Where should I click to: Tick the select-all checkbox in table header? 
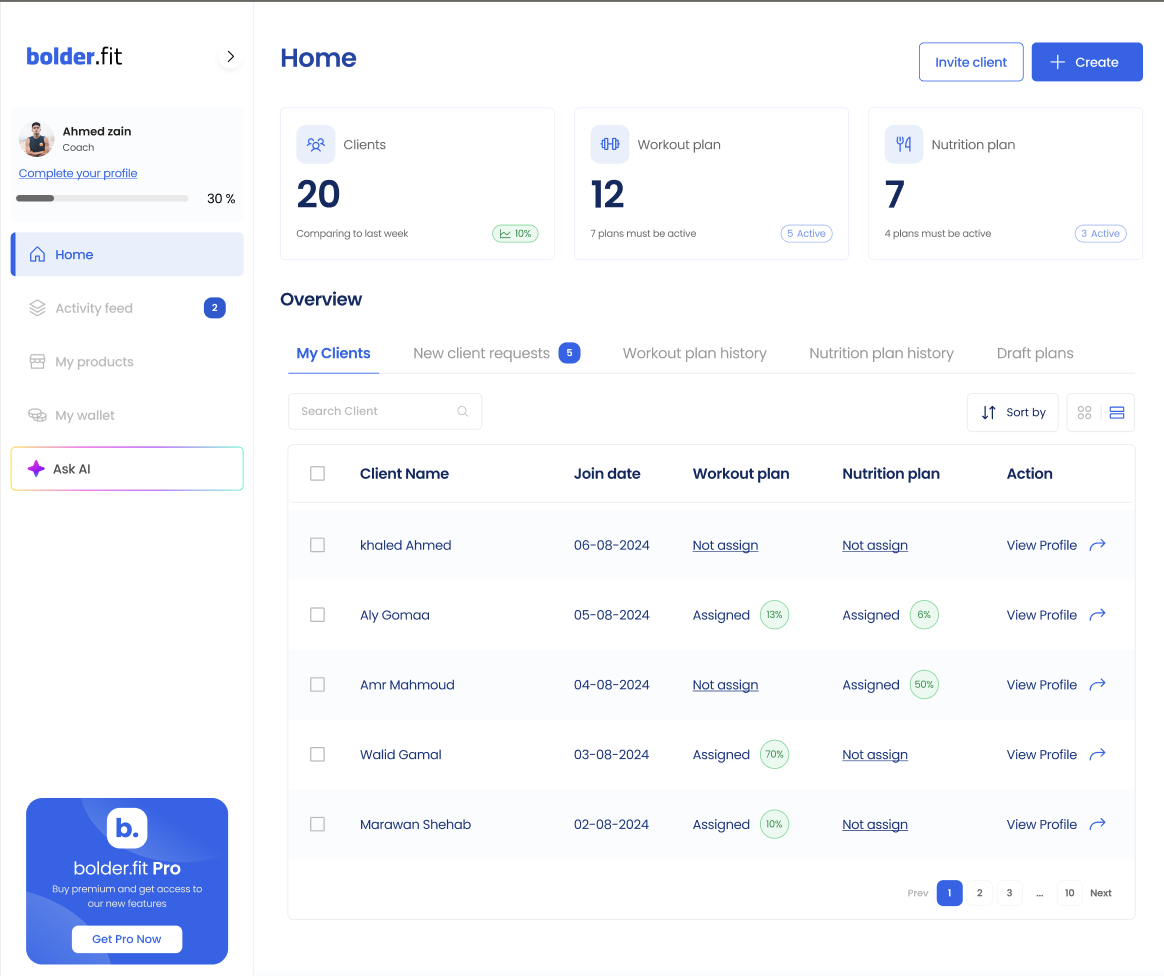[x=317, y=474]
